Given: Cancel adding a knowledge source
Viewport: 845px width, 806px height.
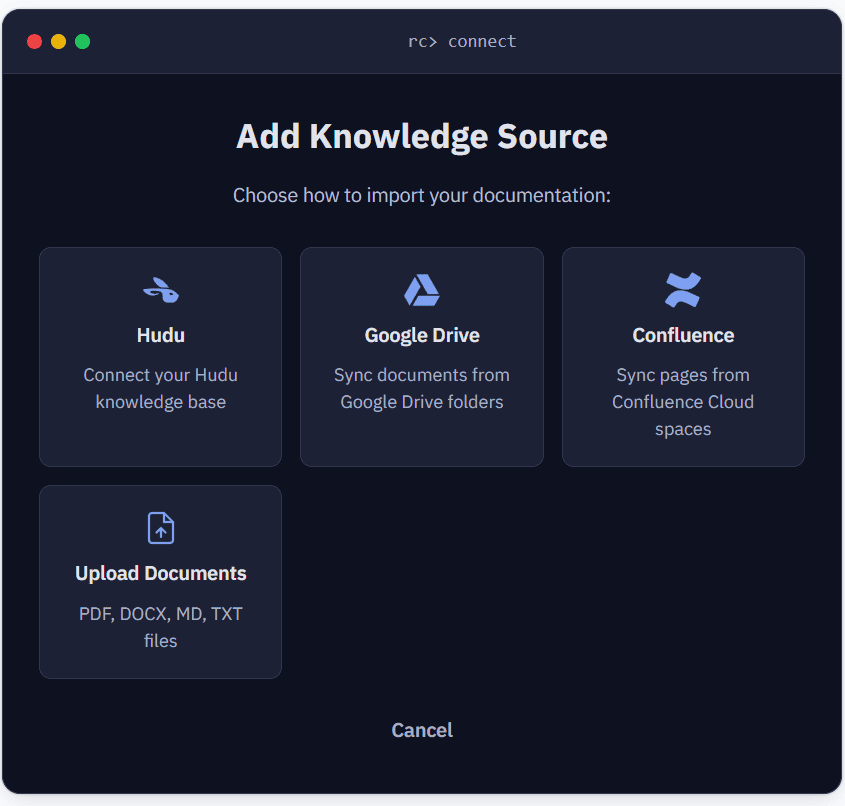Looking at the screenshot, I should (x=422, y=730).
